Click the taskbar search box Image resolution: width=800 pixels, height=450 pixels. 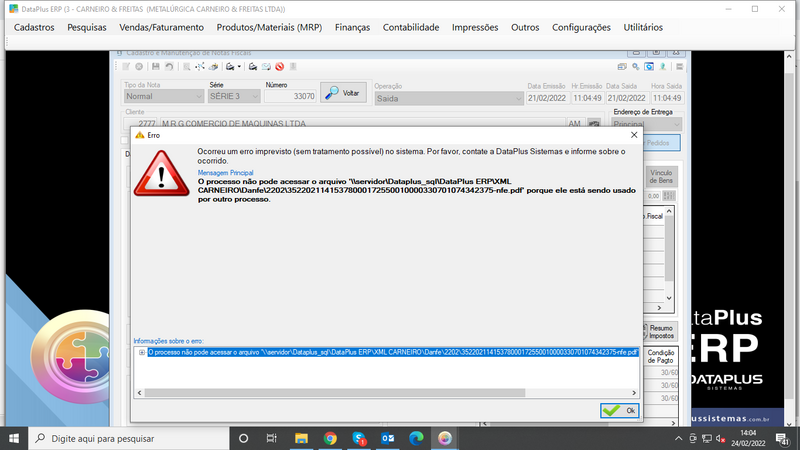(129, 438)
